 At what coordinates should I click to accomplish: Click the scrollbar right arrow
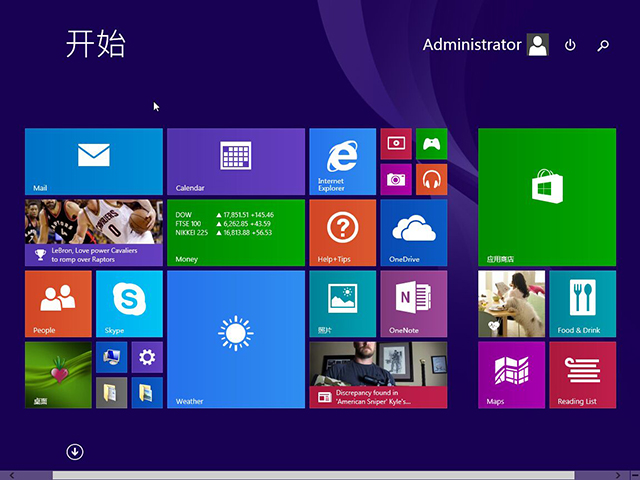coord(618,476)
